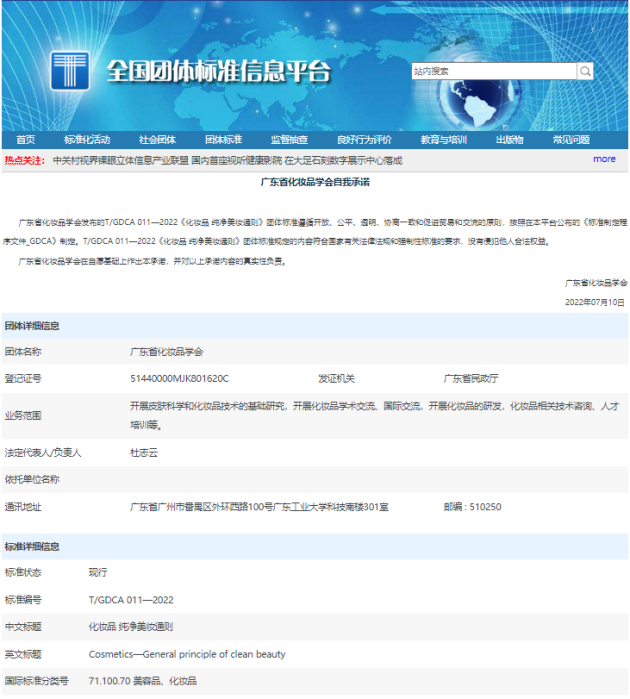Click the issuing authority 广东省民政厅
Screen dimensions: 630x699
coord(471,379)
